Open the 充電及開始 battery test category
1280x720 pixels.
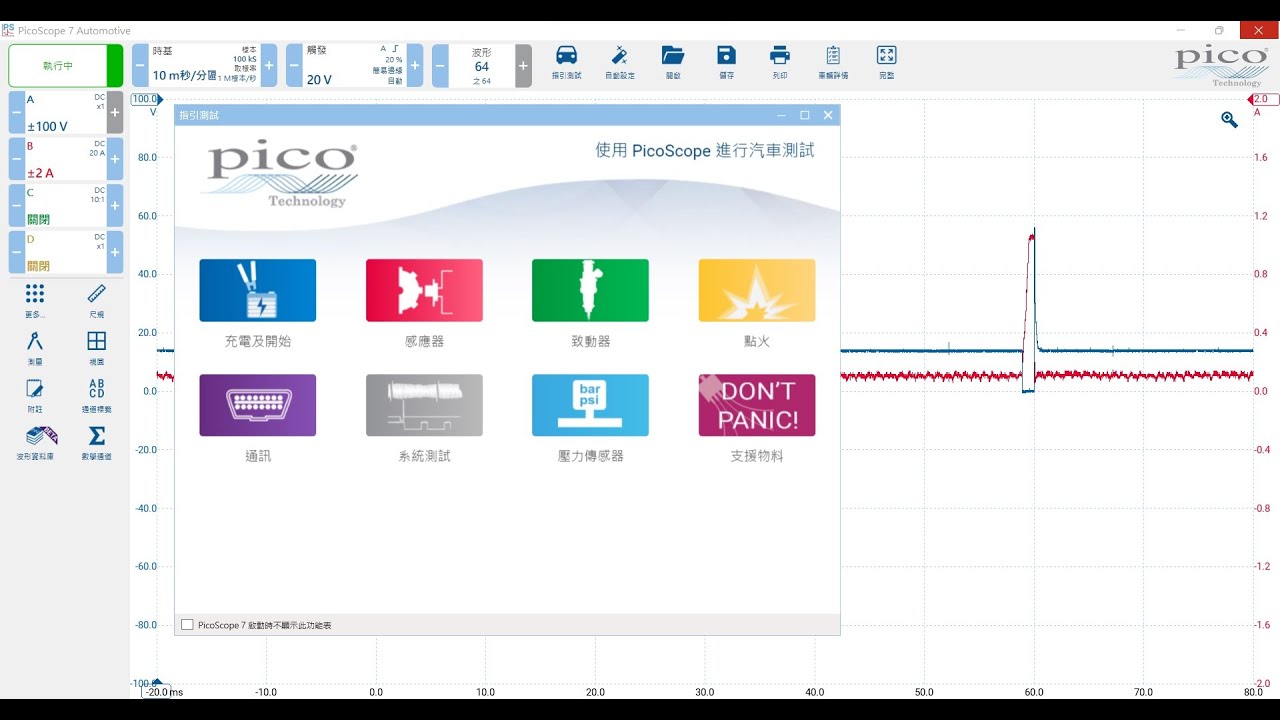258,291
